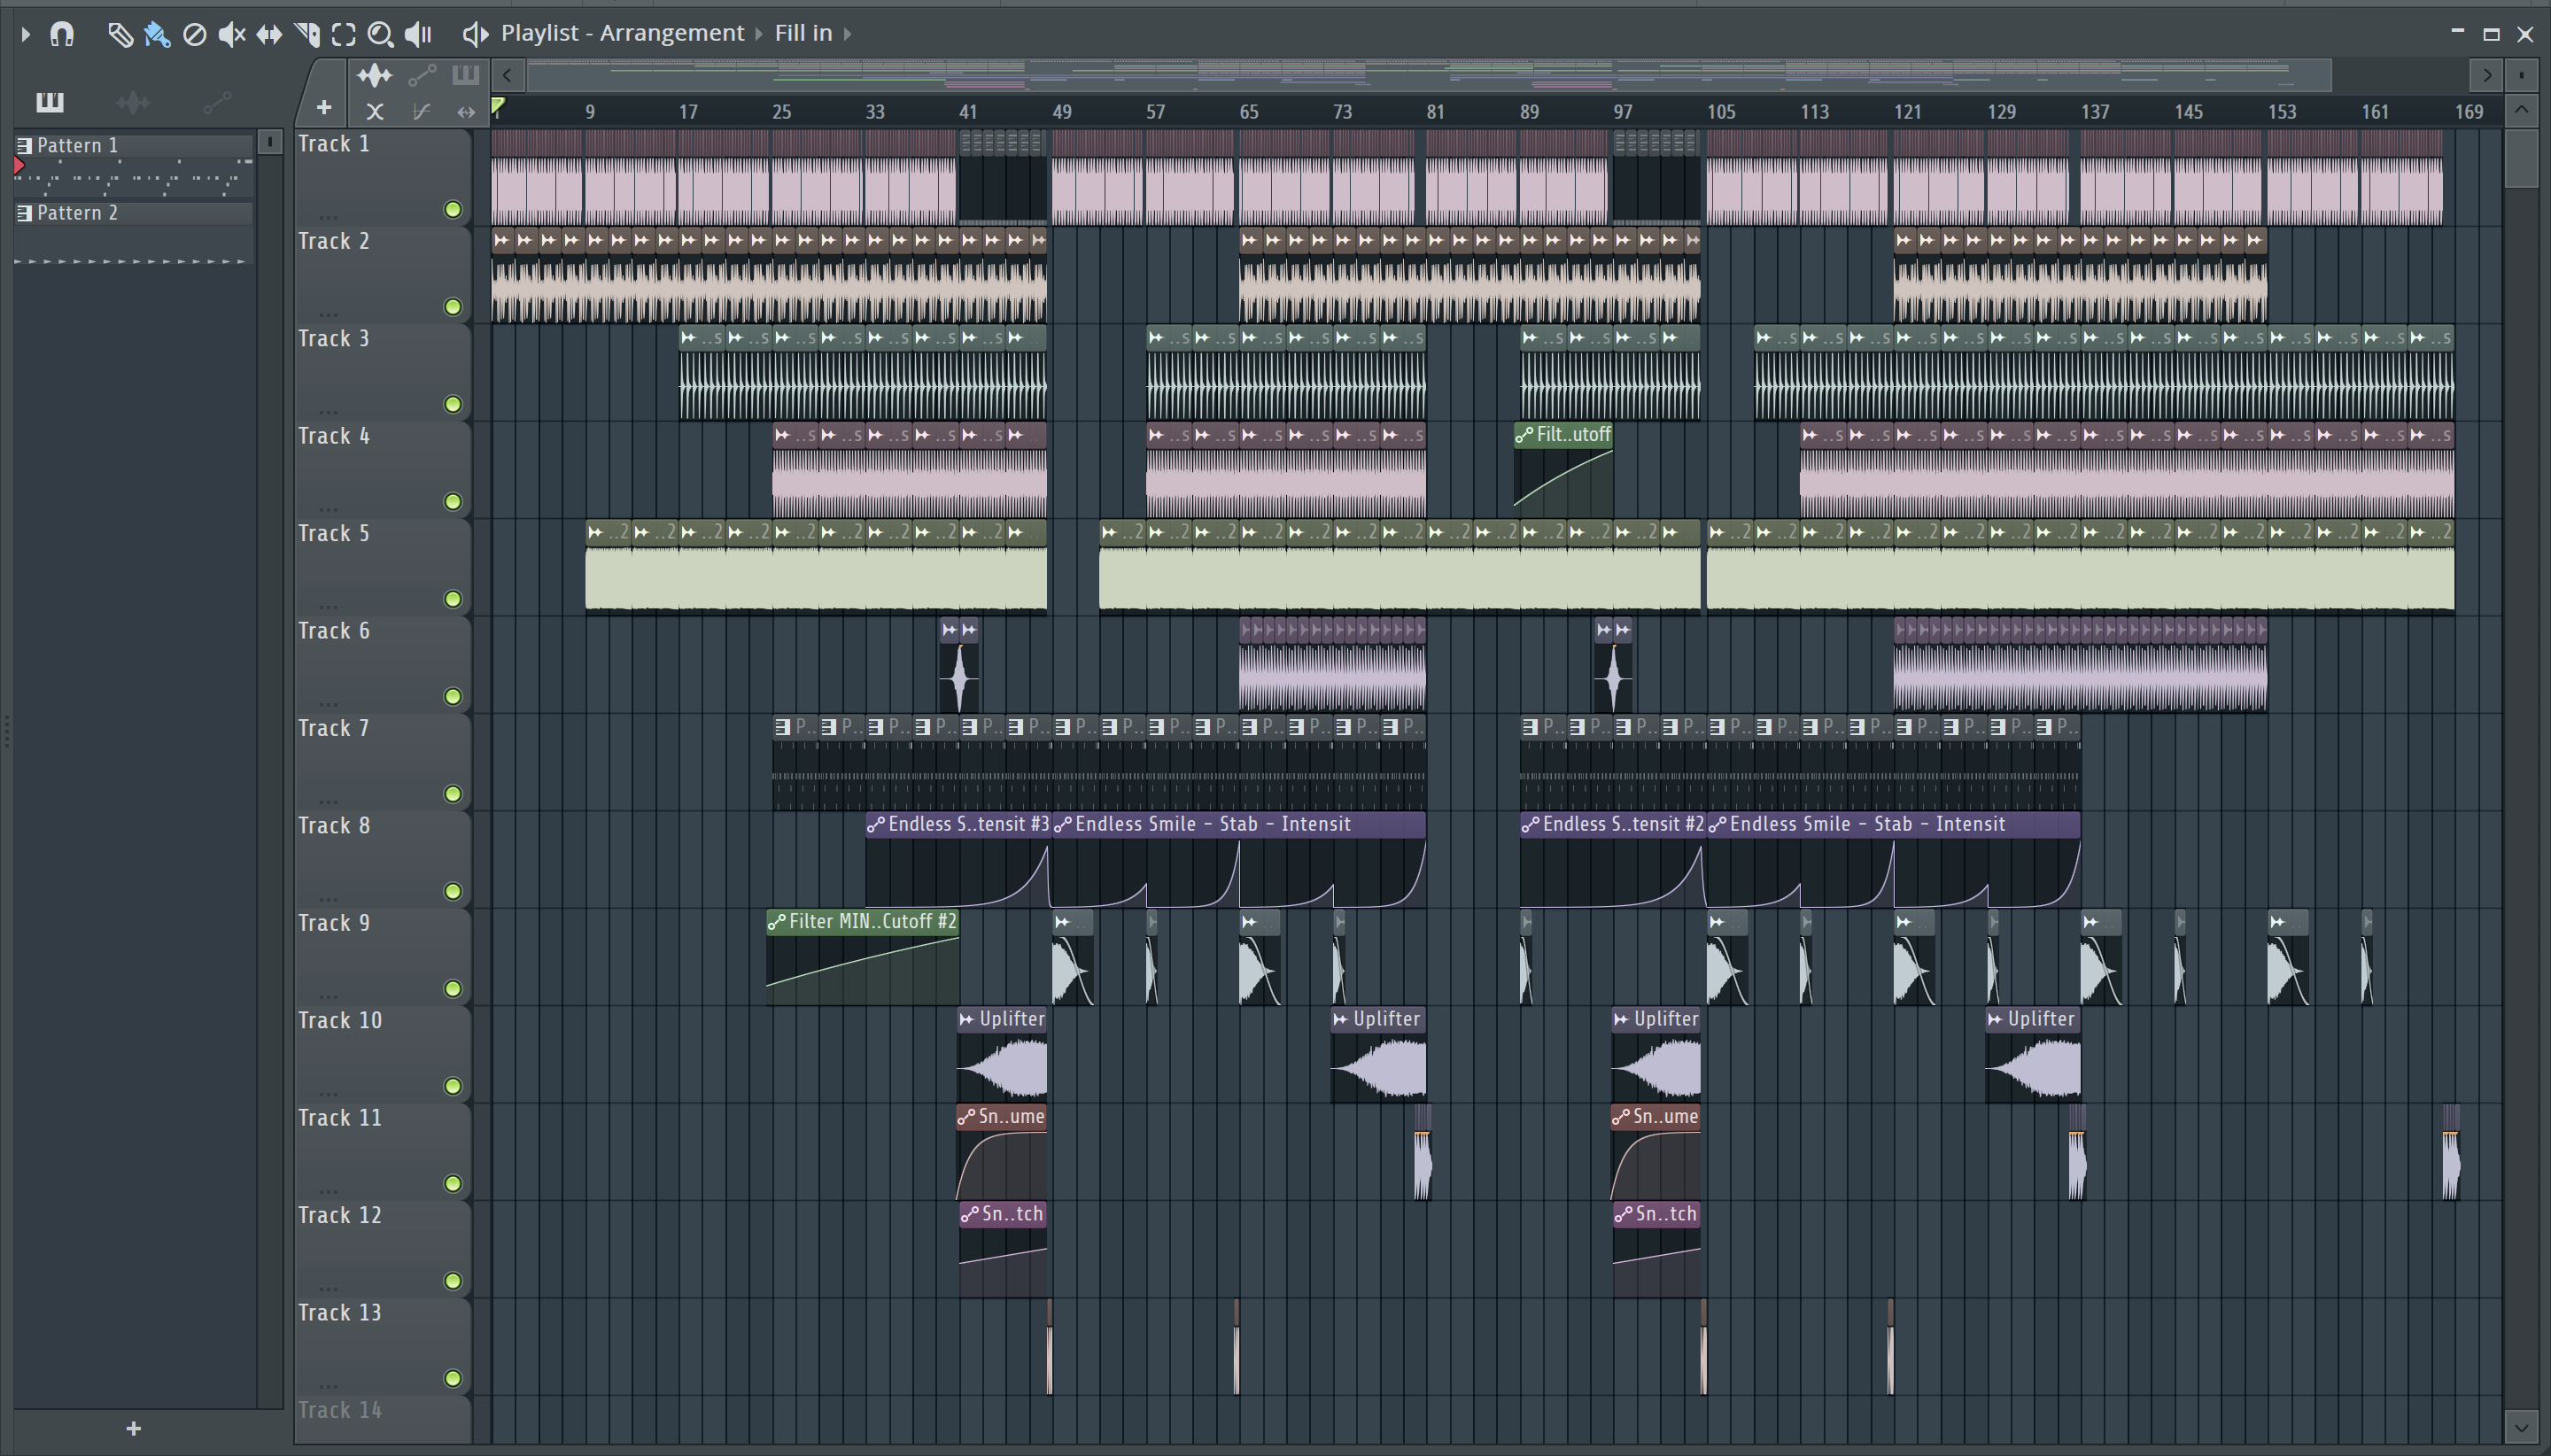Viewport: 2551px width, 1456px height.
Task: Select the Slice tool
Action: (307, 34)
